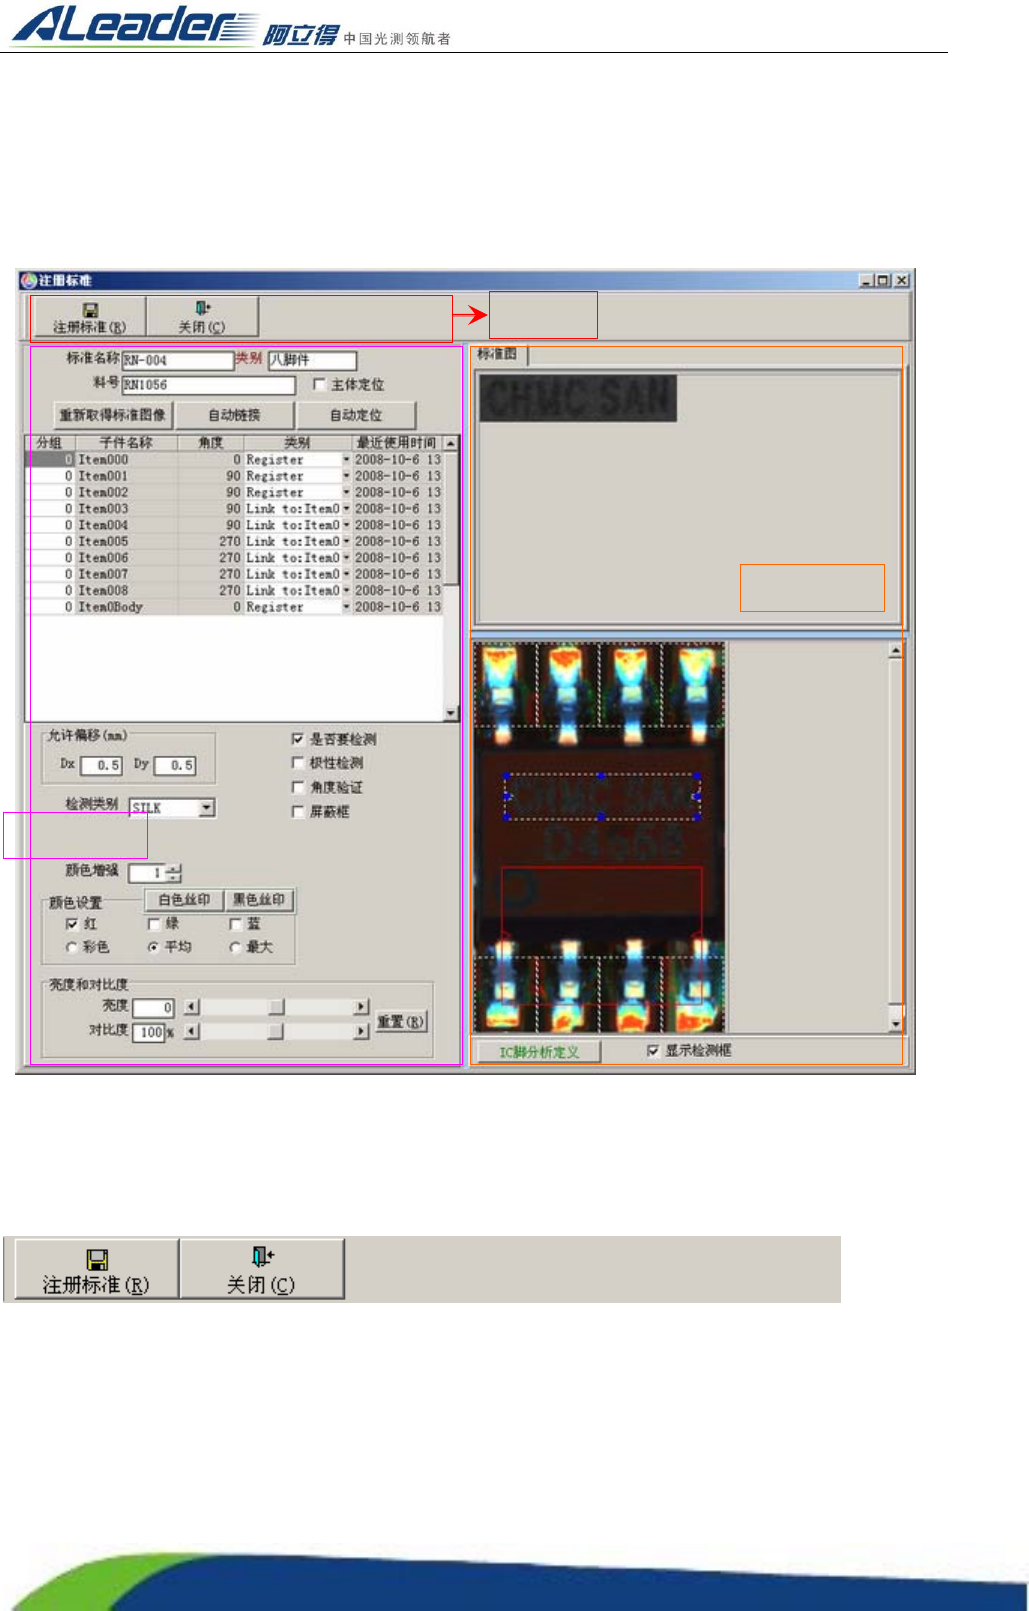Screen dimensions: 1029x1611
Task: Open the 类别 dropdown arrow for Item0Body
Action: point(346,607)
